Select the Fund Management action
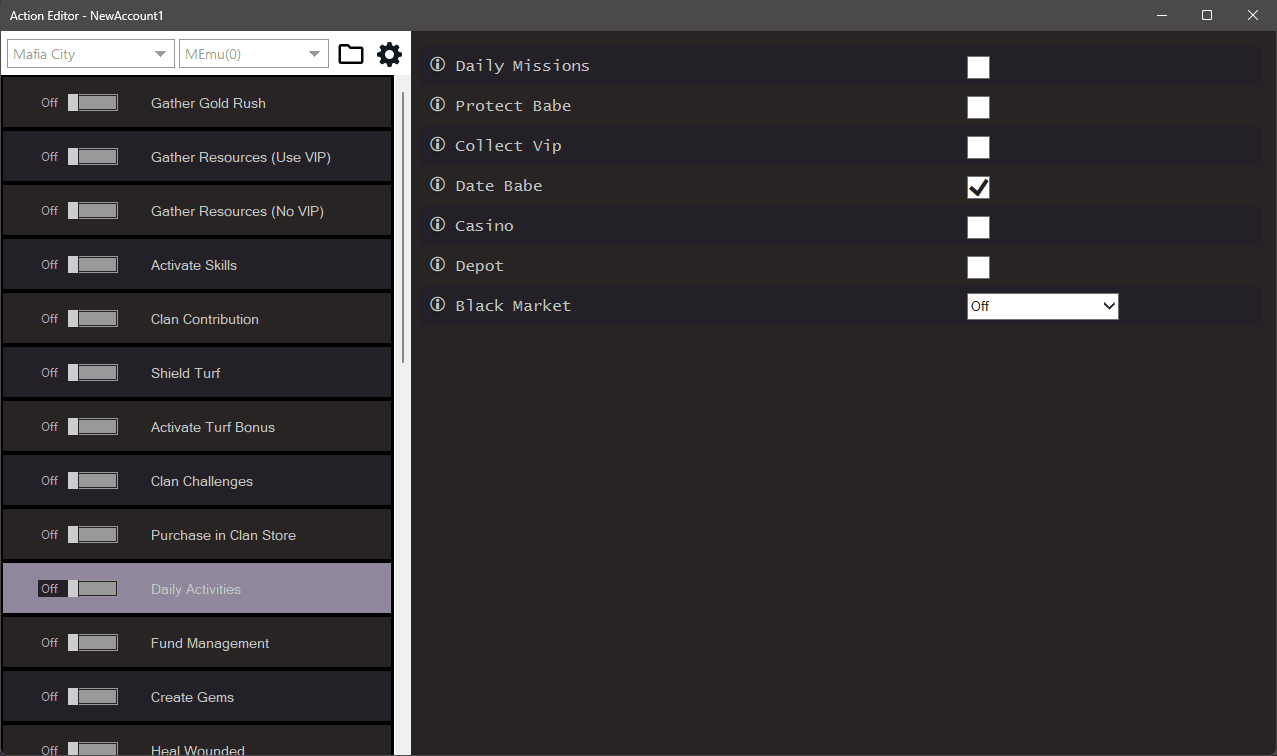1277x756 pixels. [197, 643]
